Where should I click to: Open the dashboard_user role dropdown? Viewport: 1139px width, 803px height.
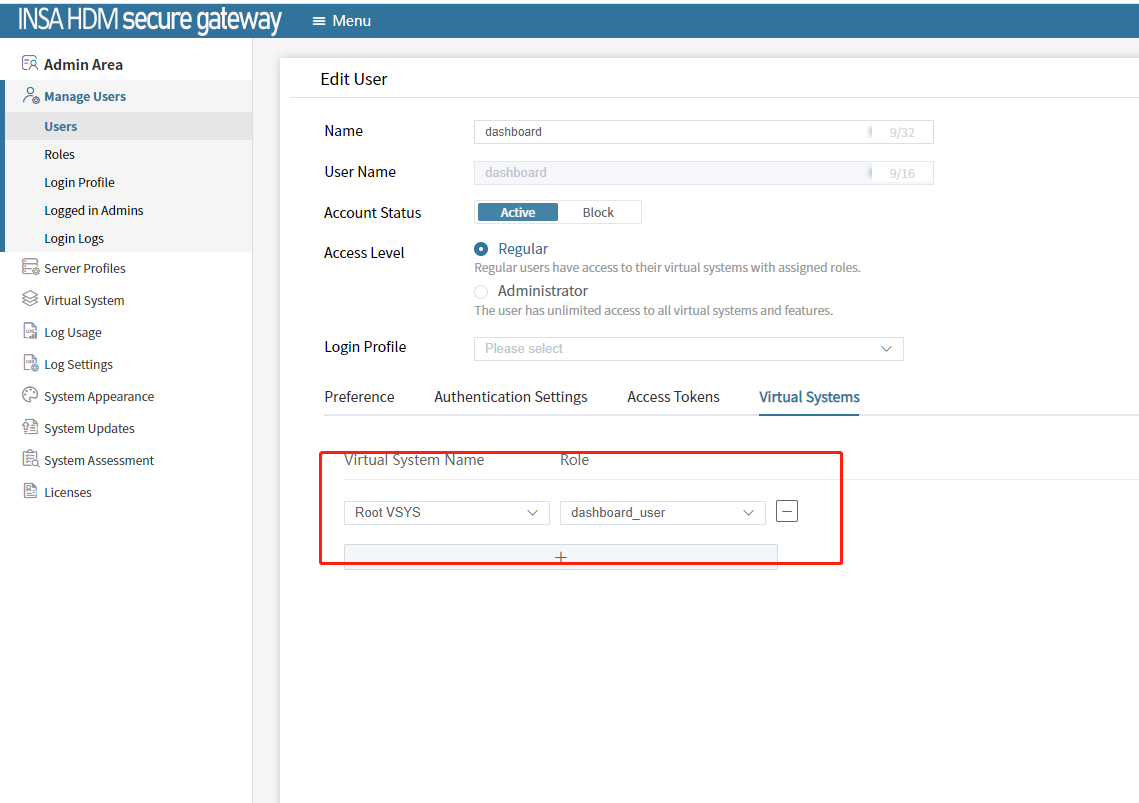pos(662,512)
